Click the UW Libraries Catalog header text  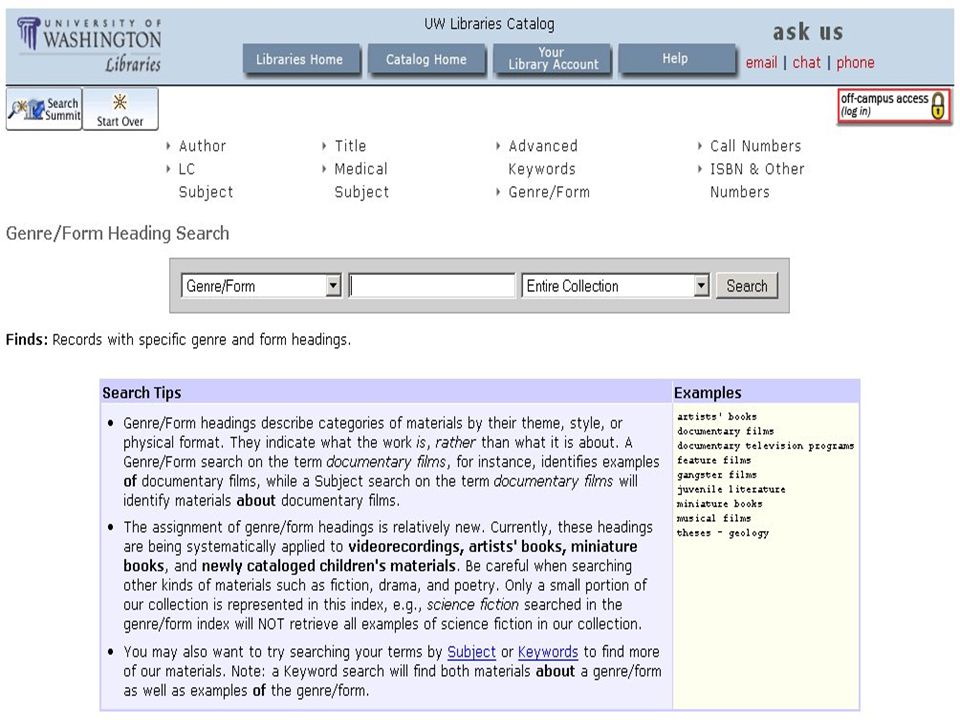coord(489,24)
